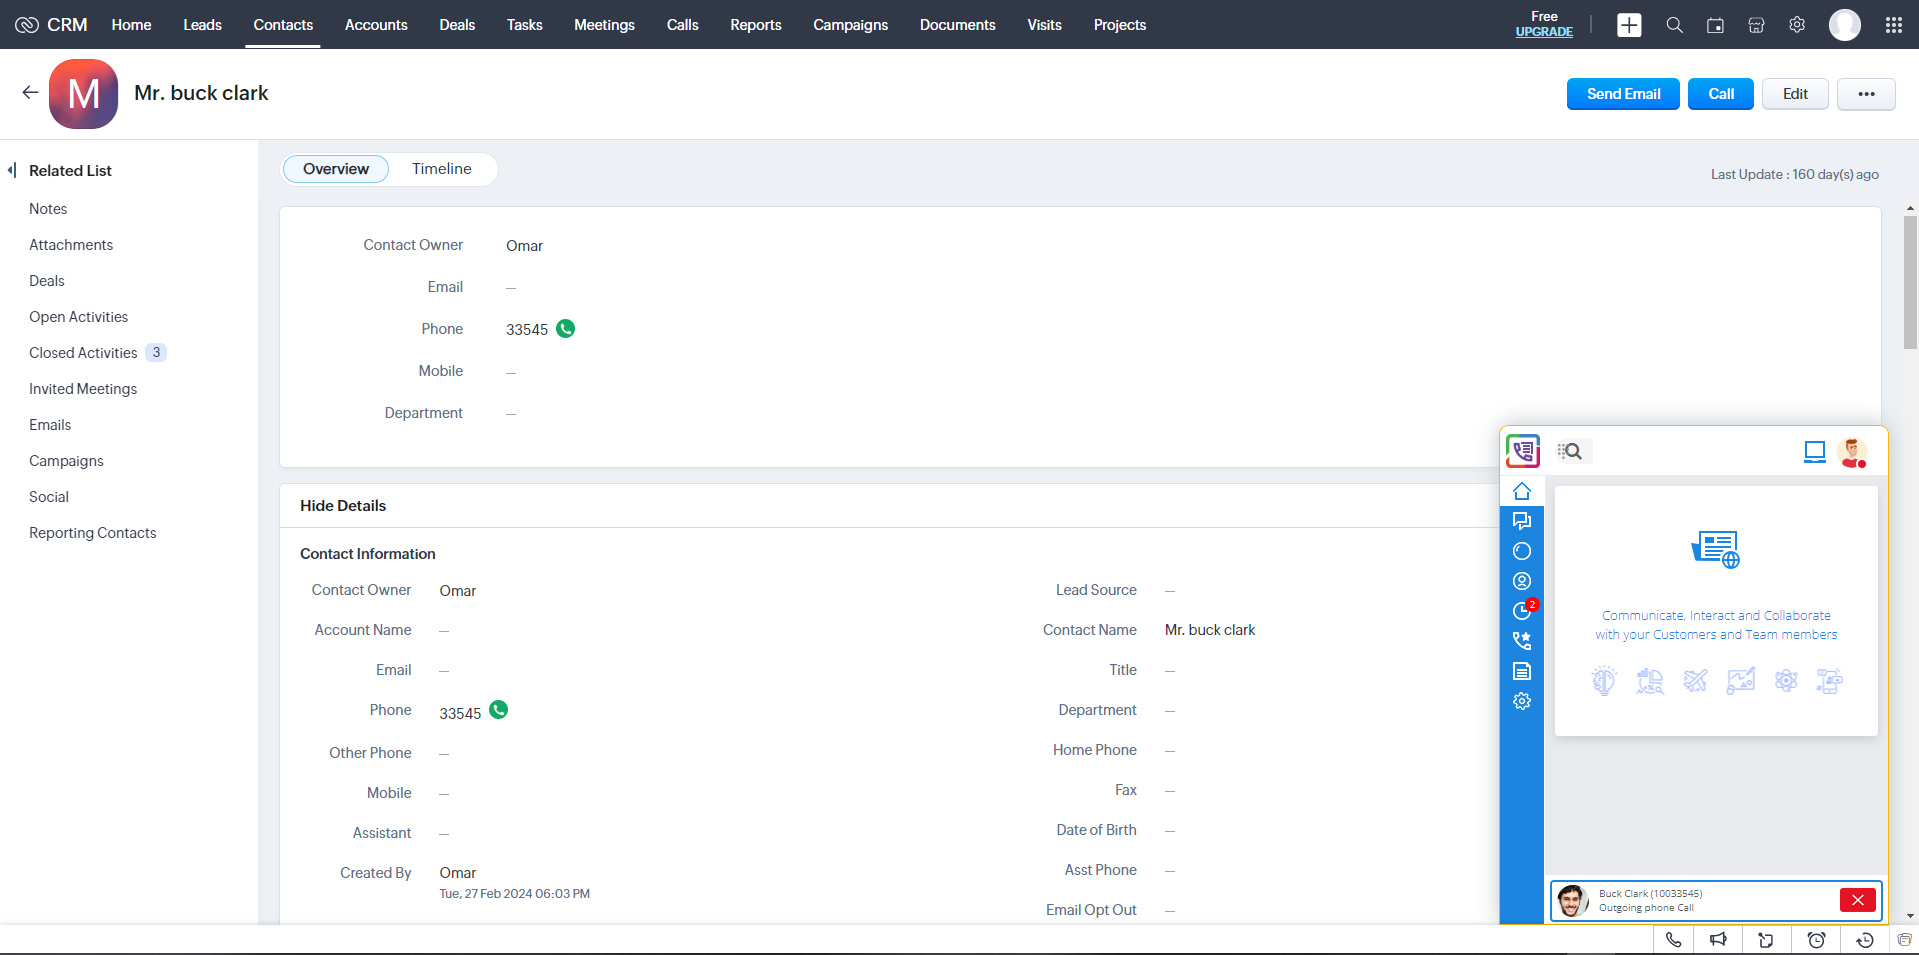Open the three-dot more actions dropdown

tap(1865, 94)
